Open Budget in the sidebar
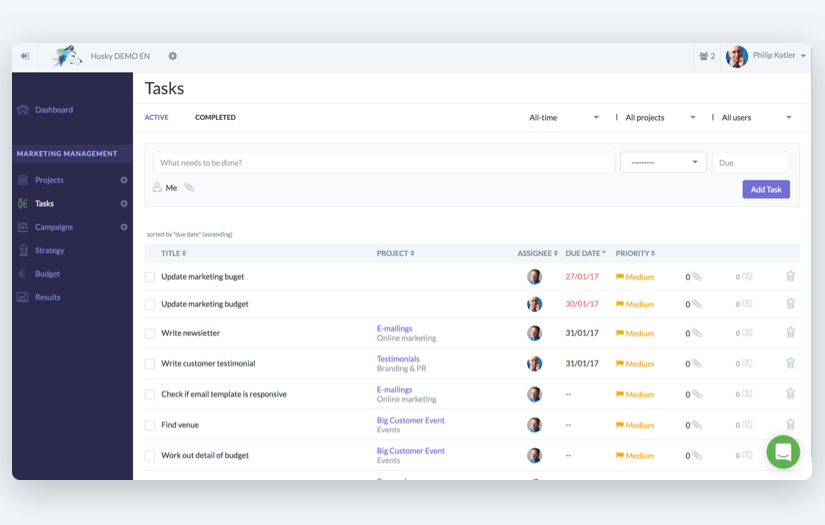Screen dimensions: 825x525 47,274
